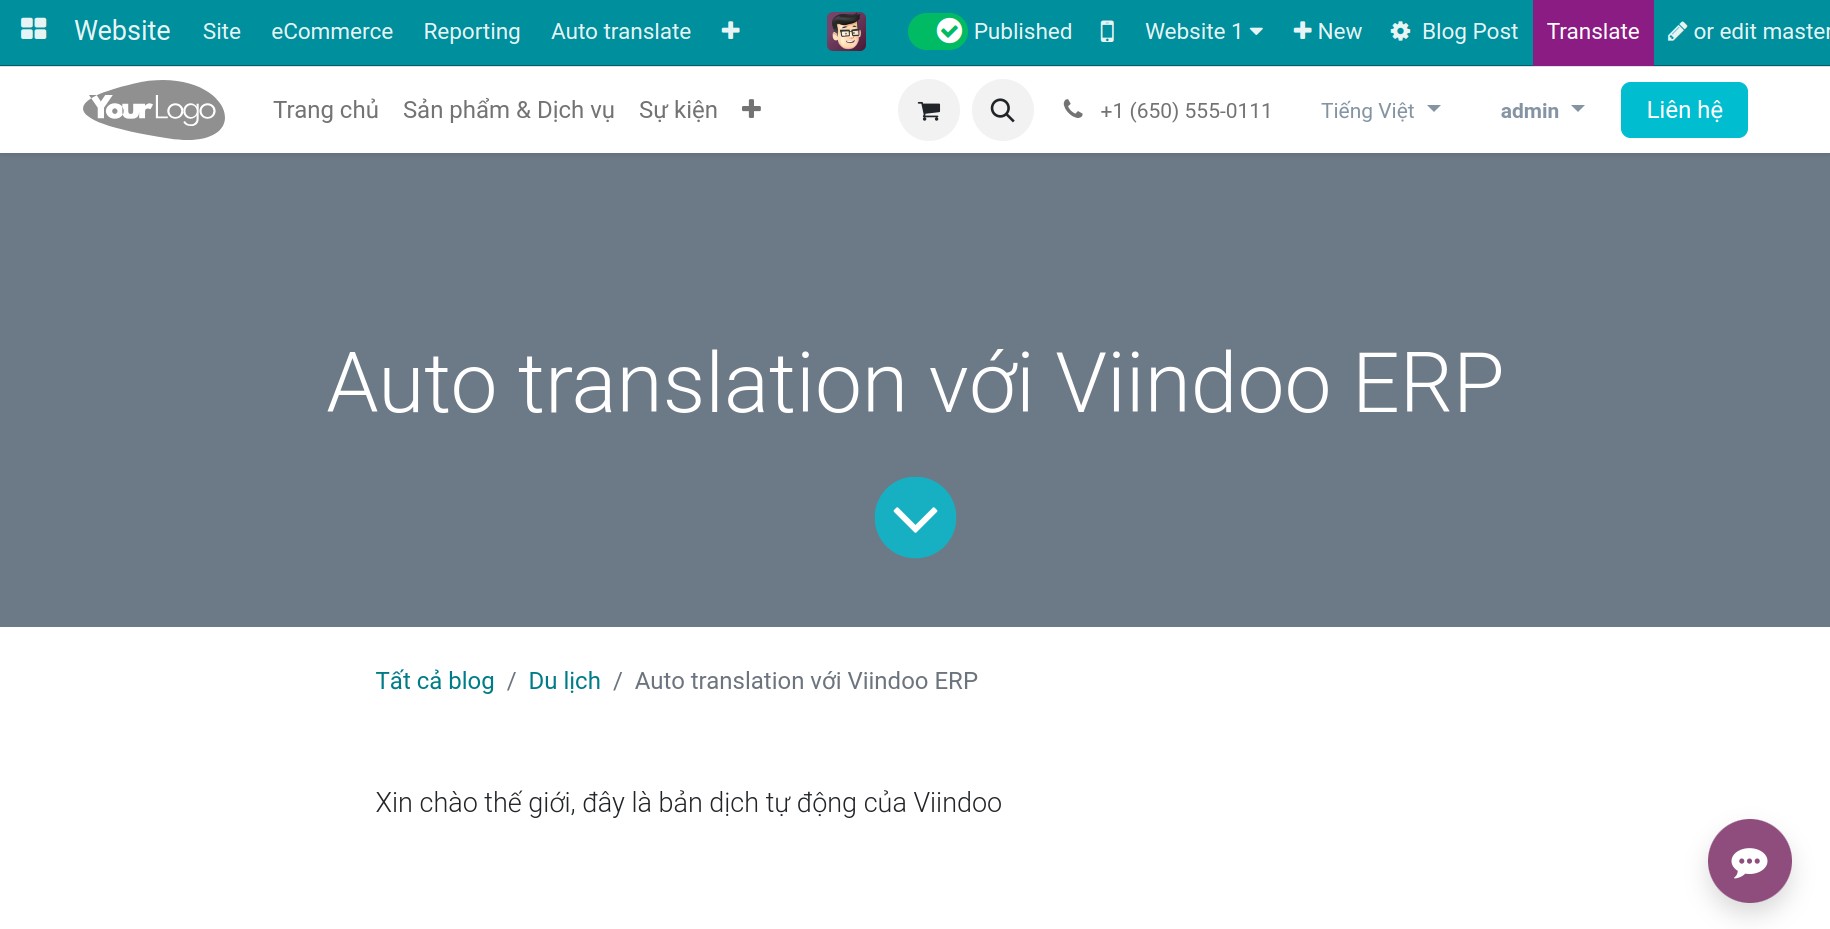Open the Auto translate menu
This screenshot has height=929, width=1830.
(621, 32)
